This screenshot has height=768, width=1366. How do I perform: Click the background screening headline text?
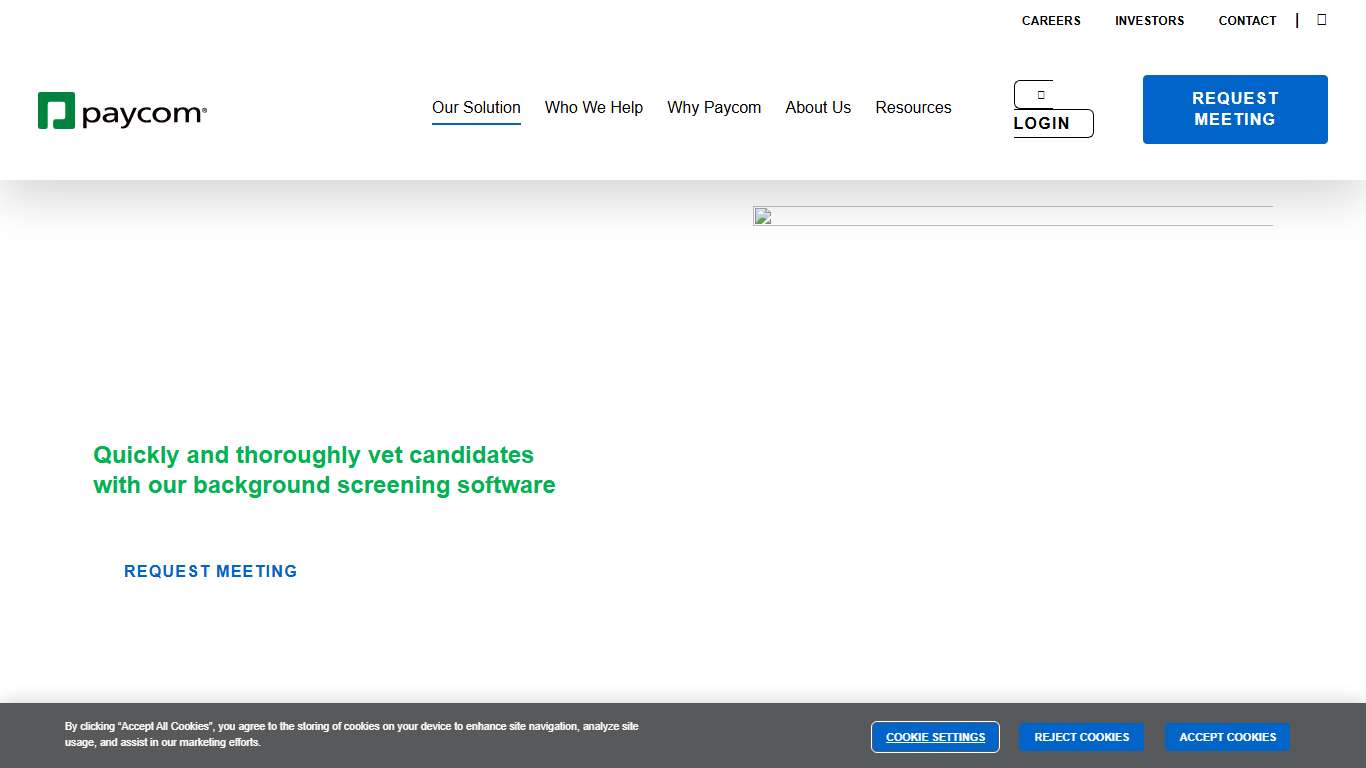323,470
